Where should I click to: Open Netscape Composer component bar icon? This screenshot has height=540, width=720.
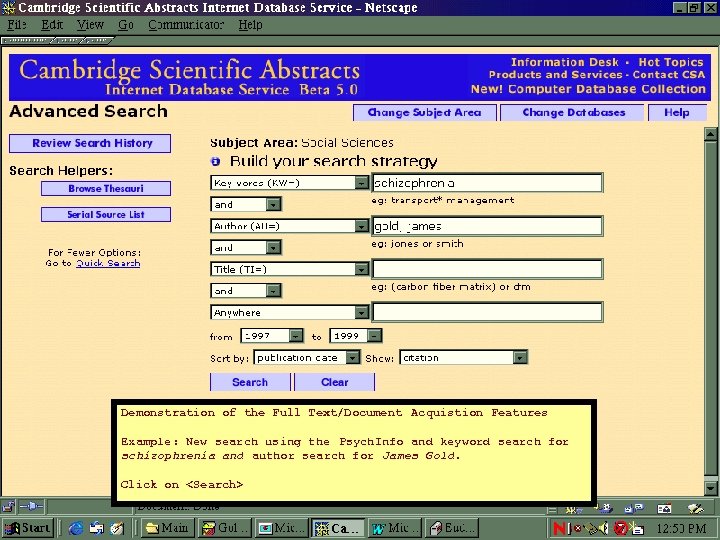tap(696, 508)
